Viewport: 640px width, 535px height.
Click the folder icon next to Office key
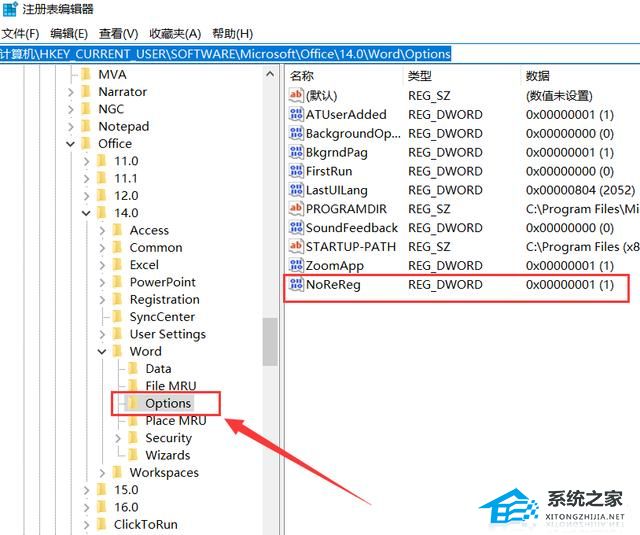coord(86,144)
